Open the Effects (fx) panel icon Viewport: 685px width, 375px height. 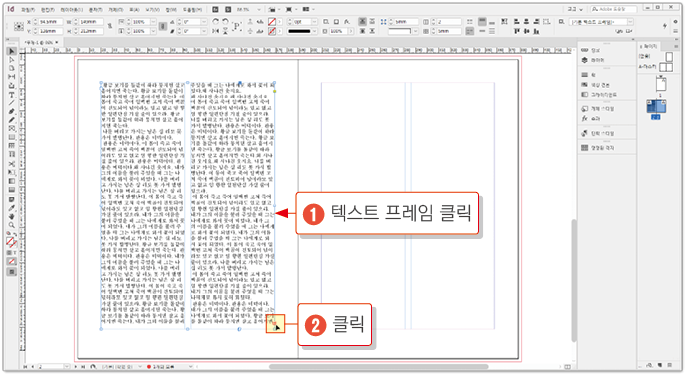[x=585, y=118]
